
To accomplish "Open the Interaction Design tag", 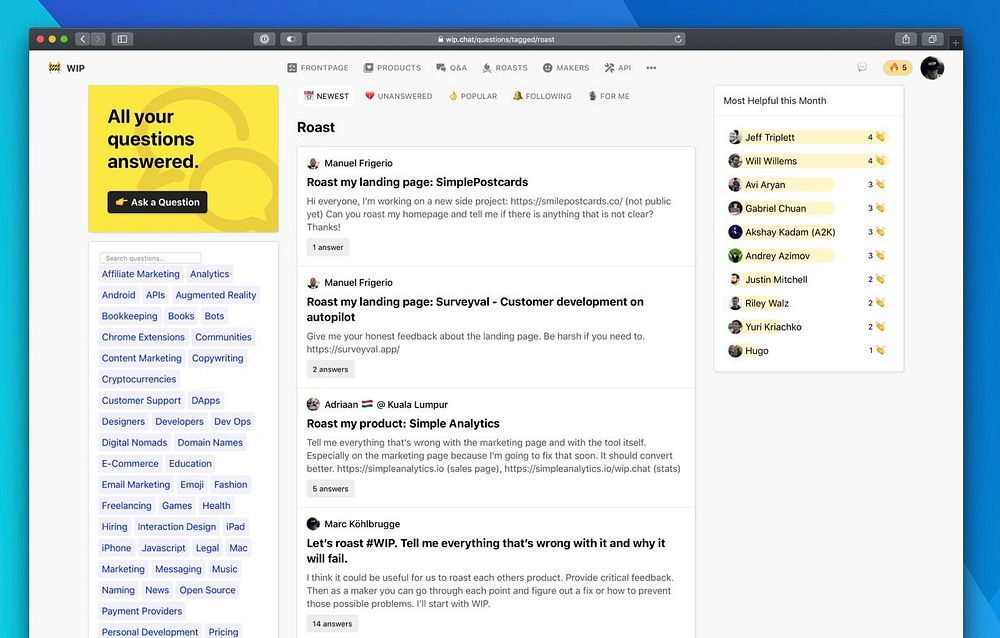I will click(177, 527).
